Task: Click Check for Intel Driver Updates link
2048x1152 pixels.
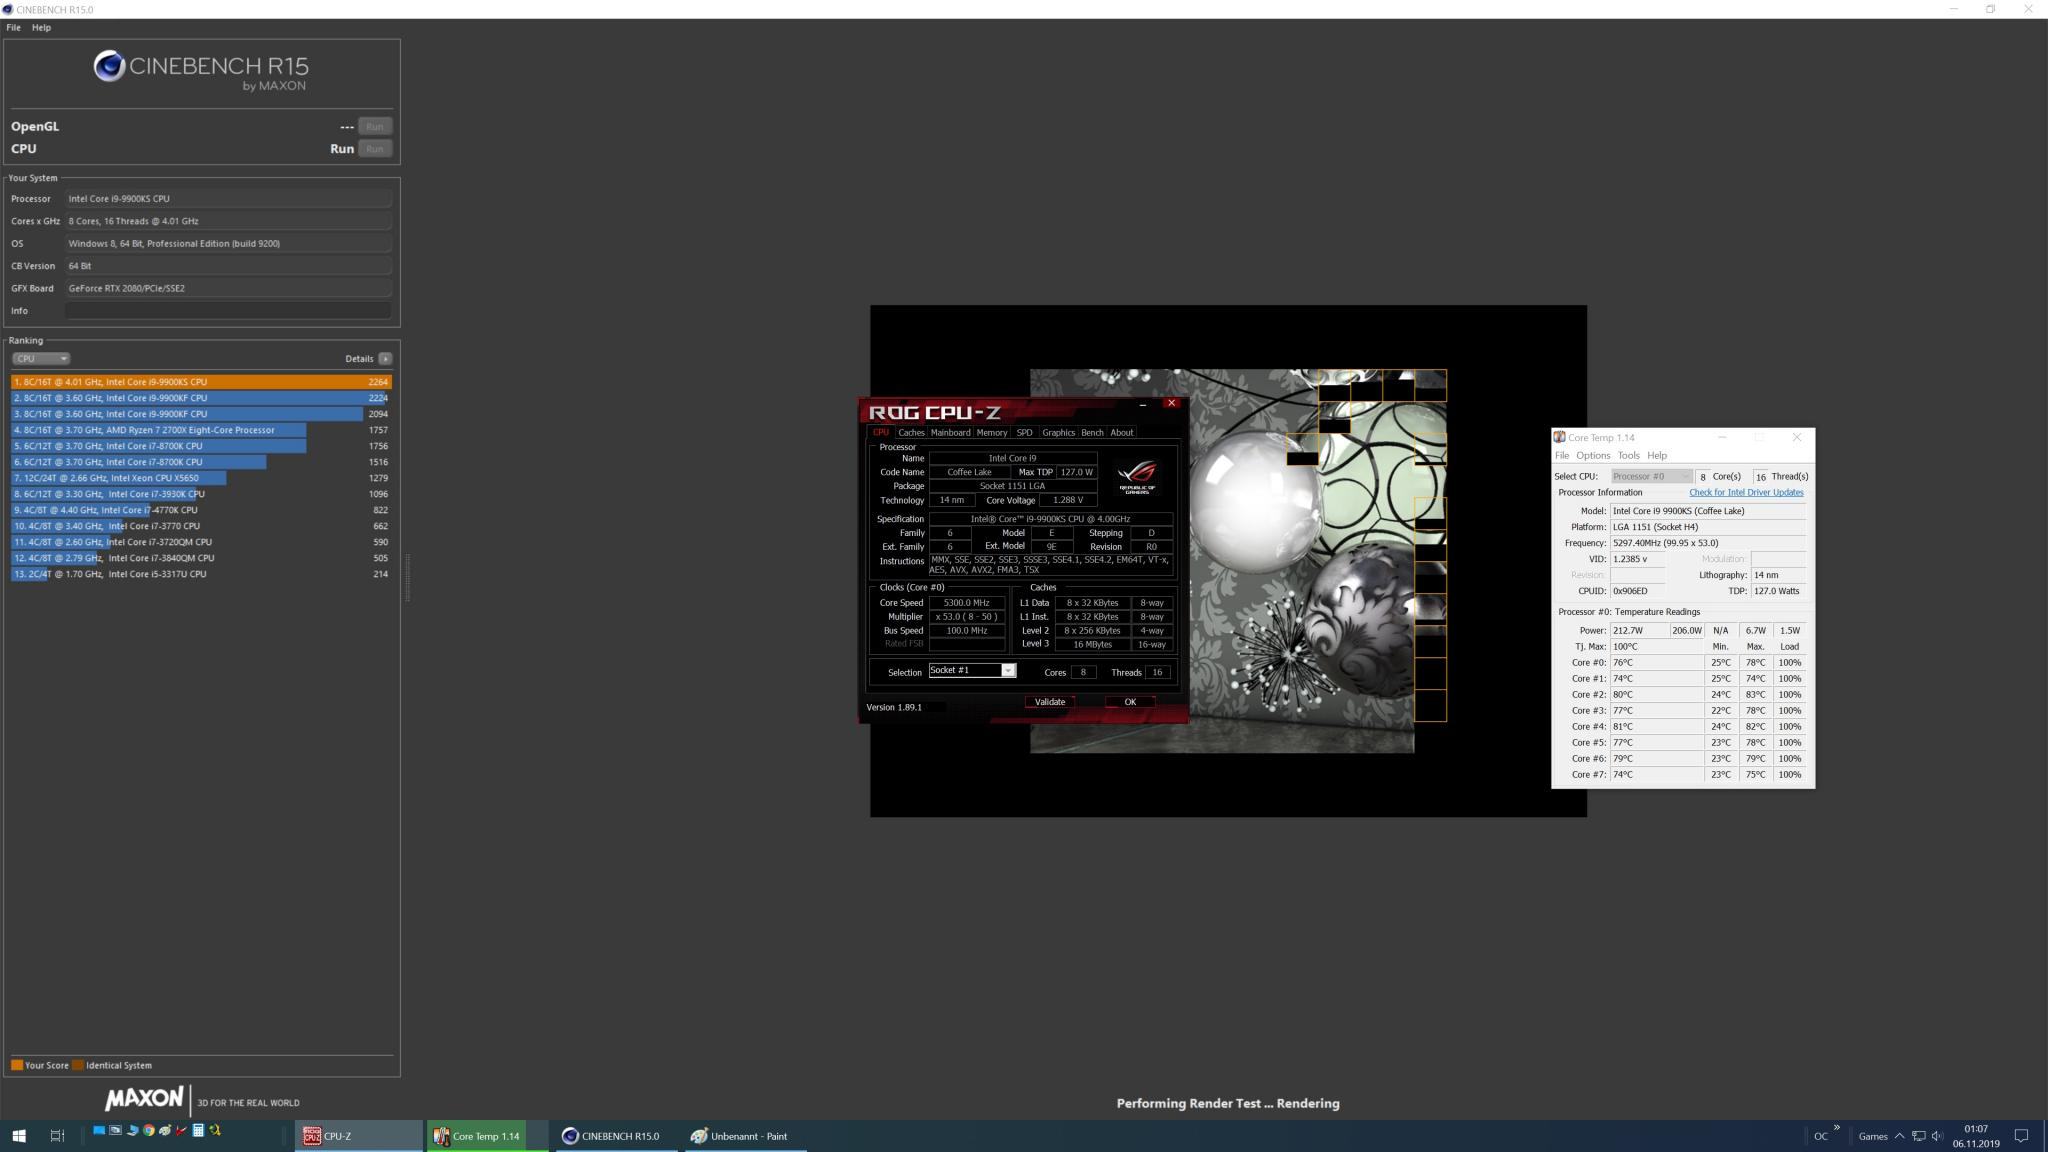Action: tap(1746, 492)
